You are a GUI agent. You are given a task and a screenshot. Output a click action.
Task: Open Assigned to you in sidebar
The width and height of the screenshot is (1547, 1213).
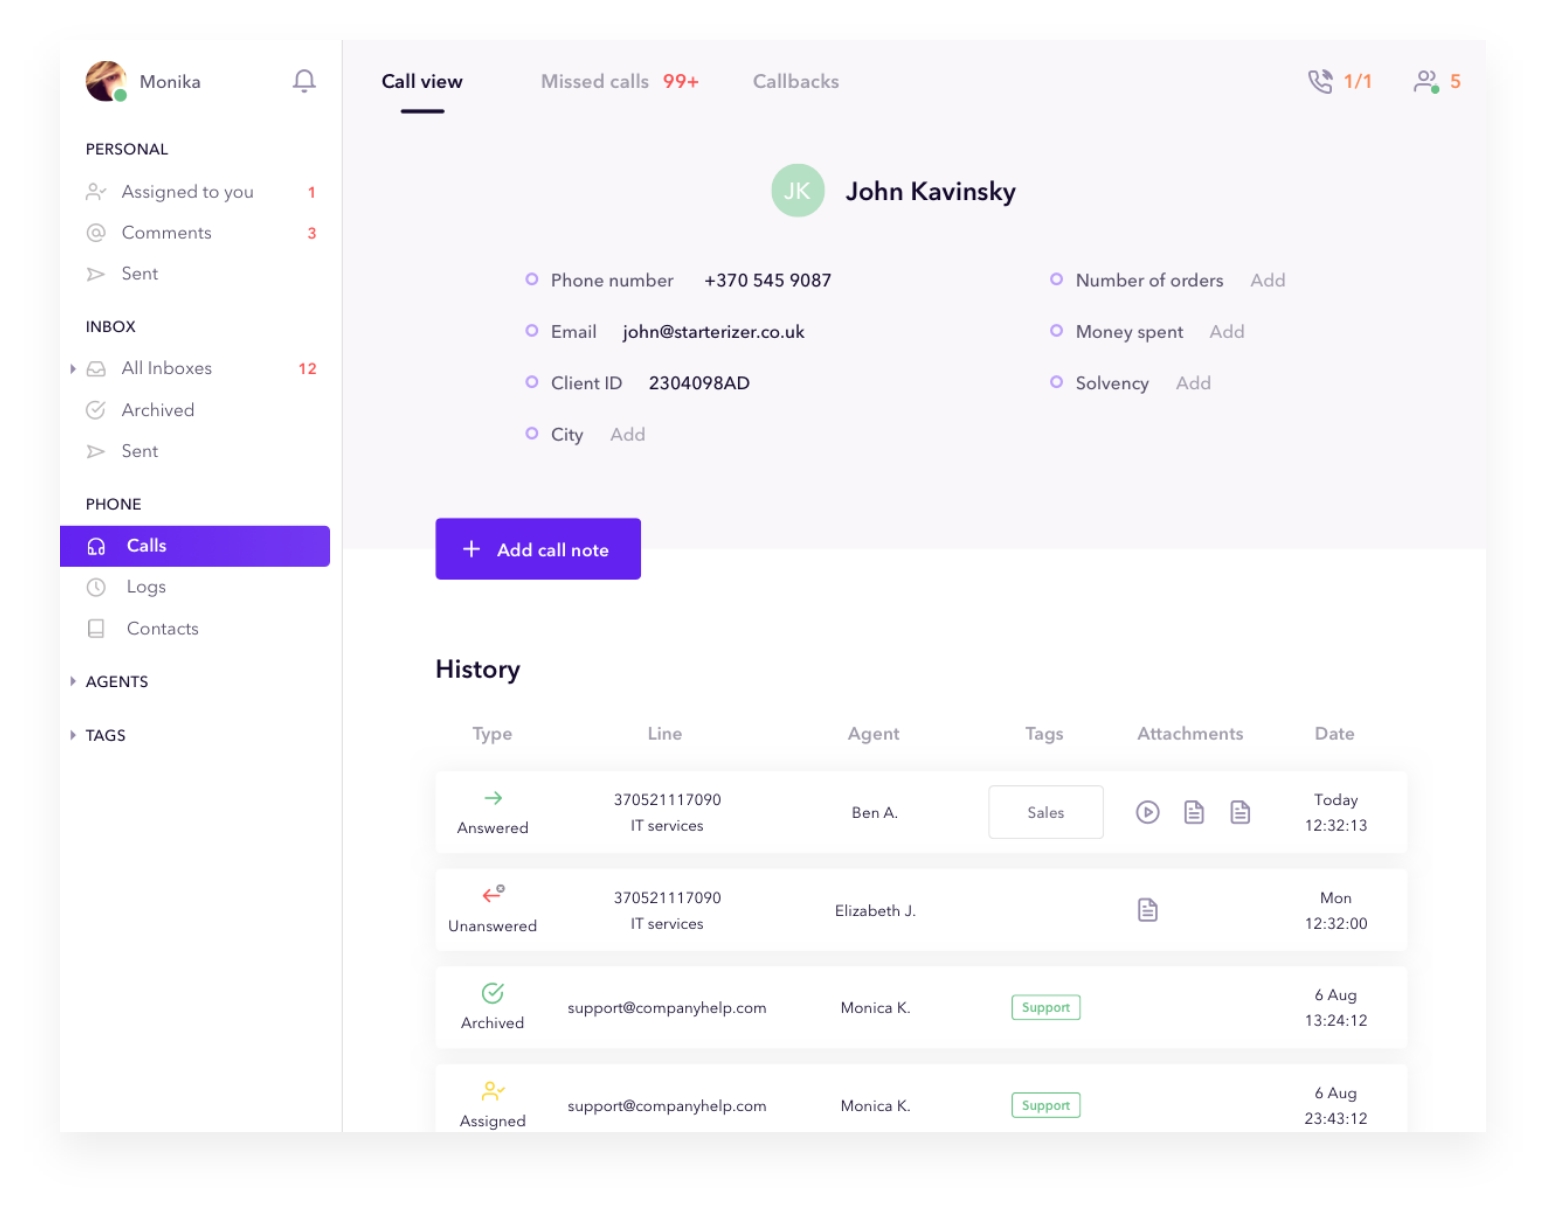187,192
